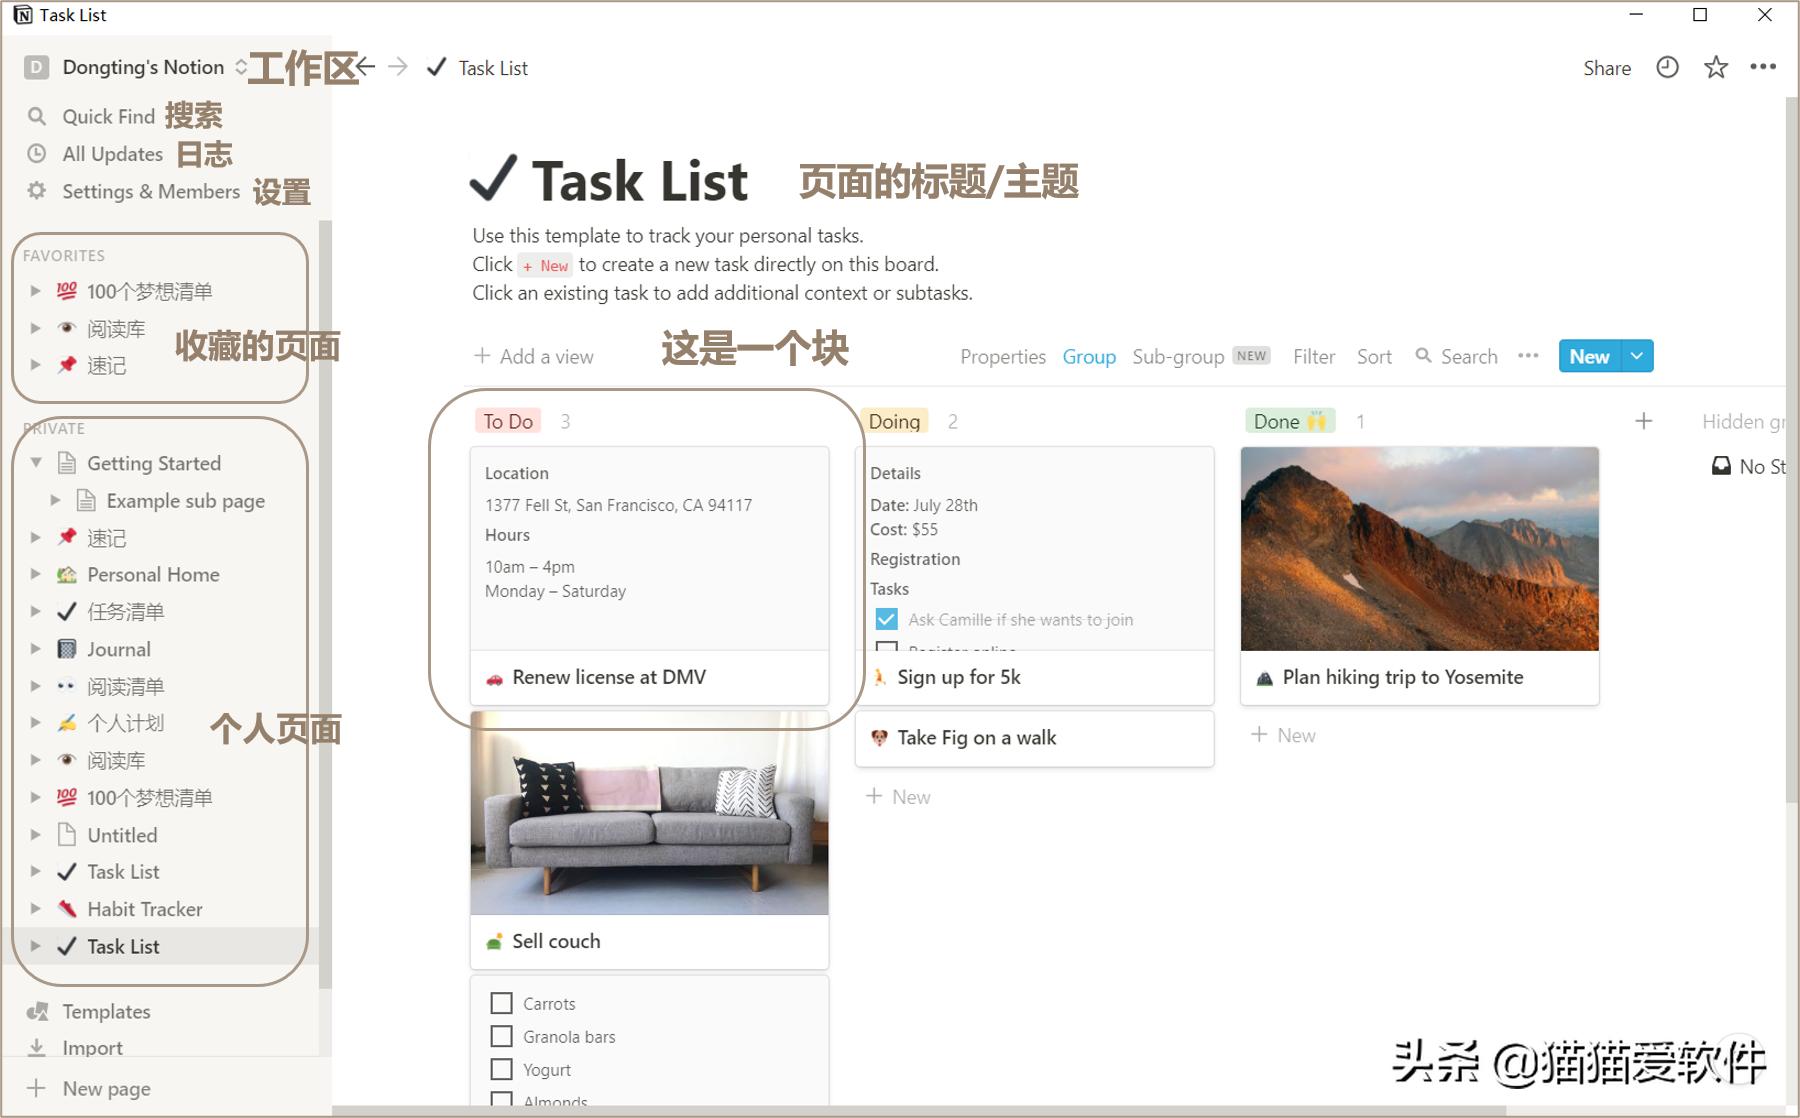Image resolution: width=1800 pixels, height=1118 pixels.
Task: Select the Group view option
Action: click(1089, 356)
